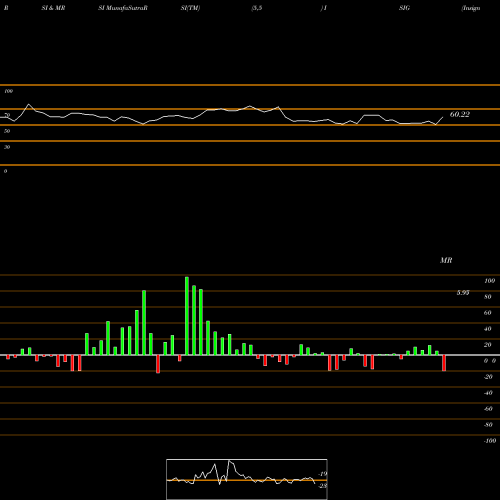Click the MR axis label 40

coord(488,329)
